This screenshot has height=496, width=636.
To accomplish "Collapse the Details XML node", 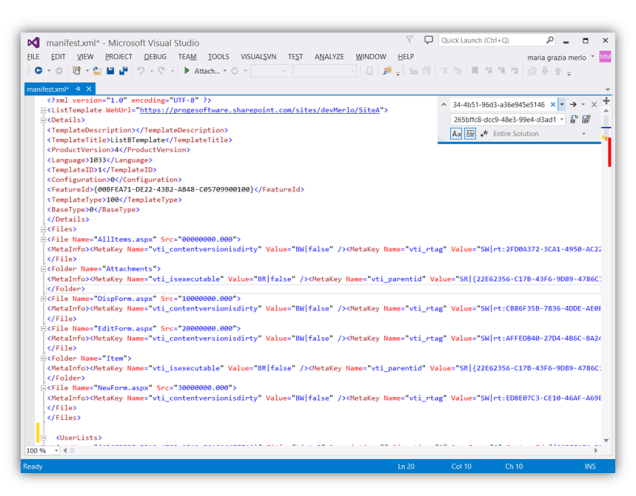I will [43, 120].
